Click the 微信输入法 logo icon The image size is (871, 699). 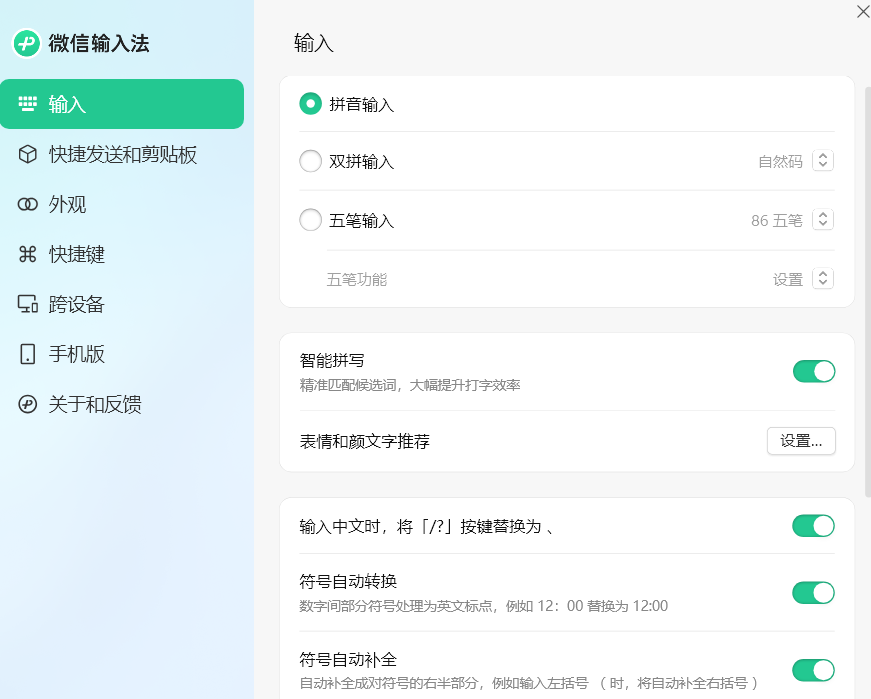tap(26, 43)
